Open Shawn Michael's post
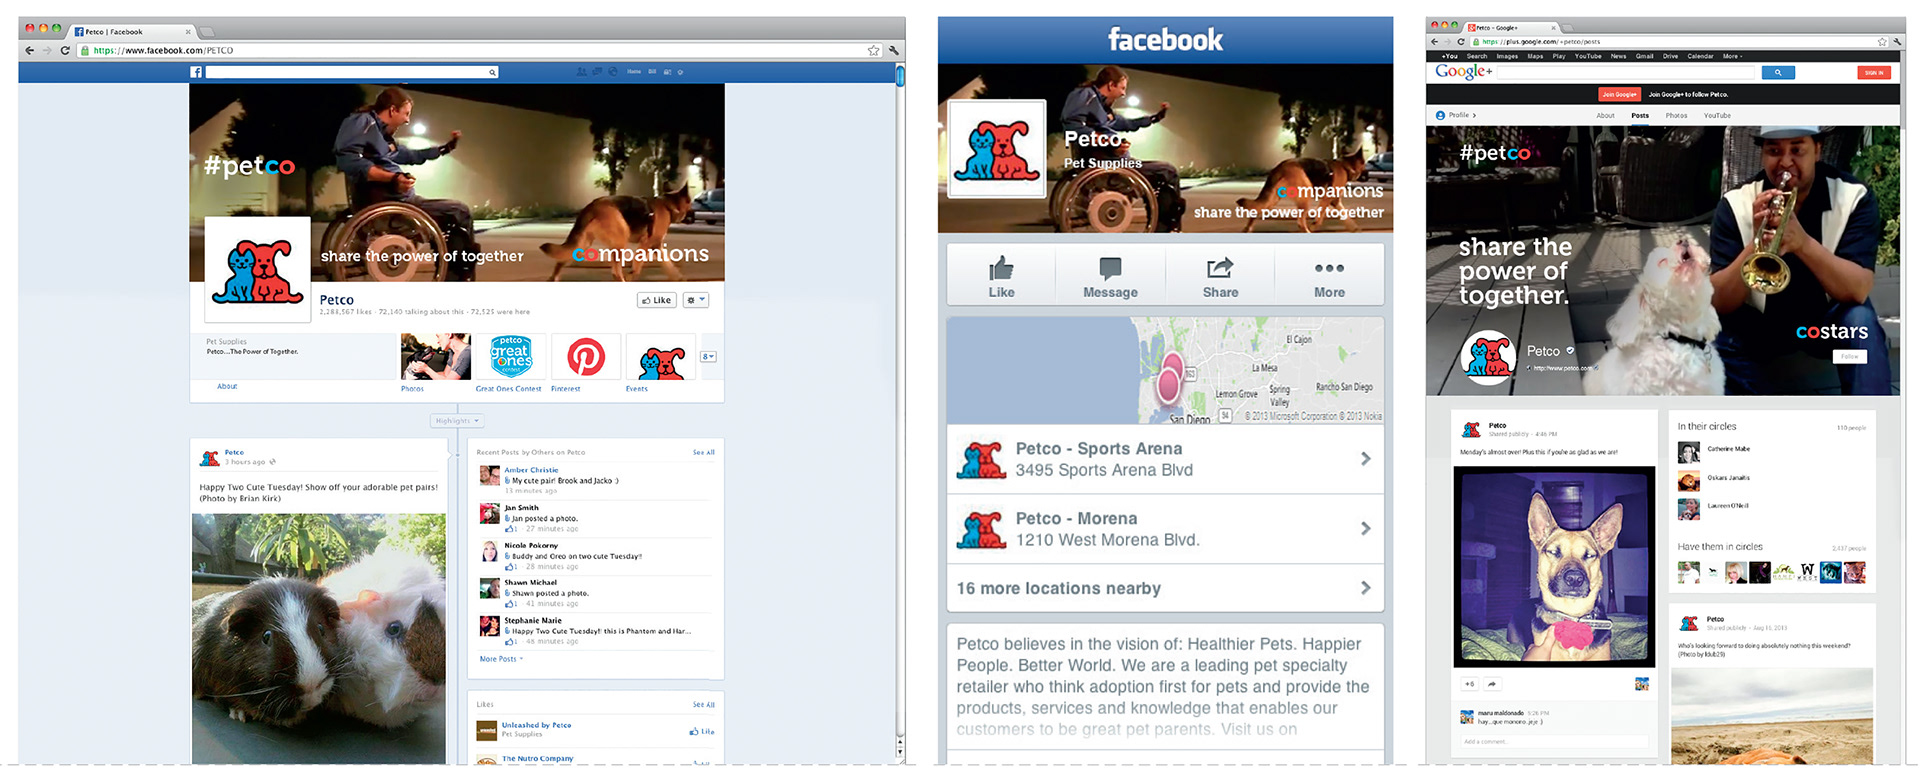Viewport: 1920px width, 781px height. (x=596, y=593)
